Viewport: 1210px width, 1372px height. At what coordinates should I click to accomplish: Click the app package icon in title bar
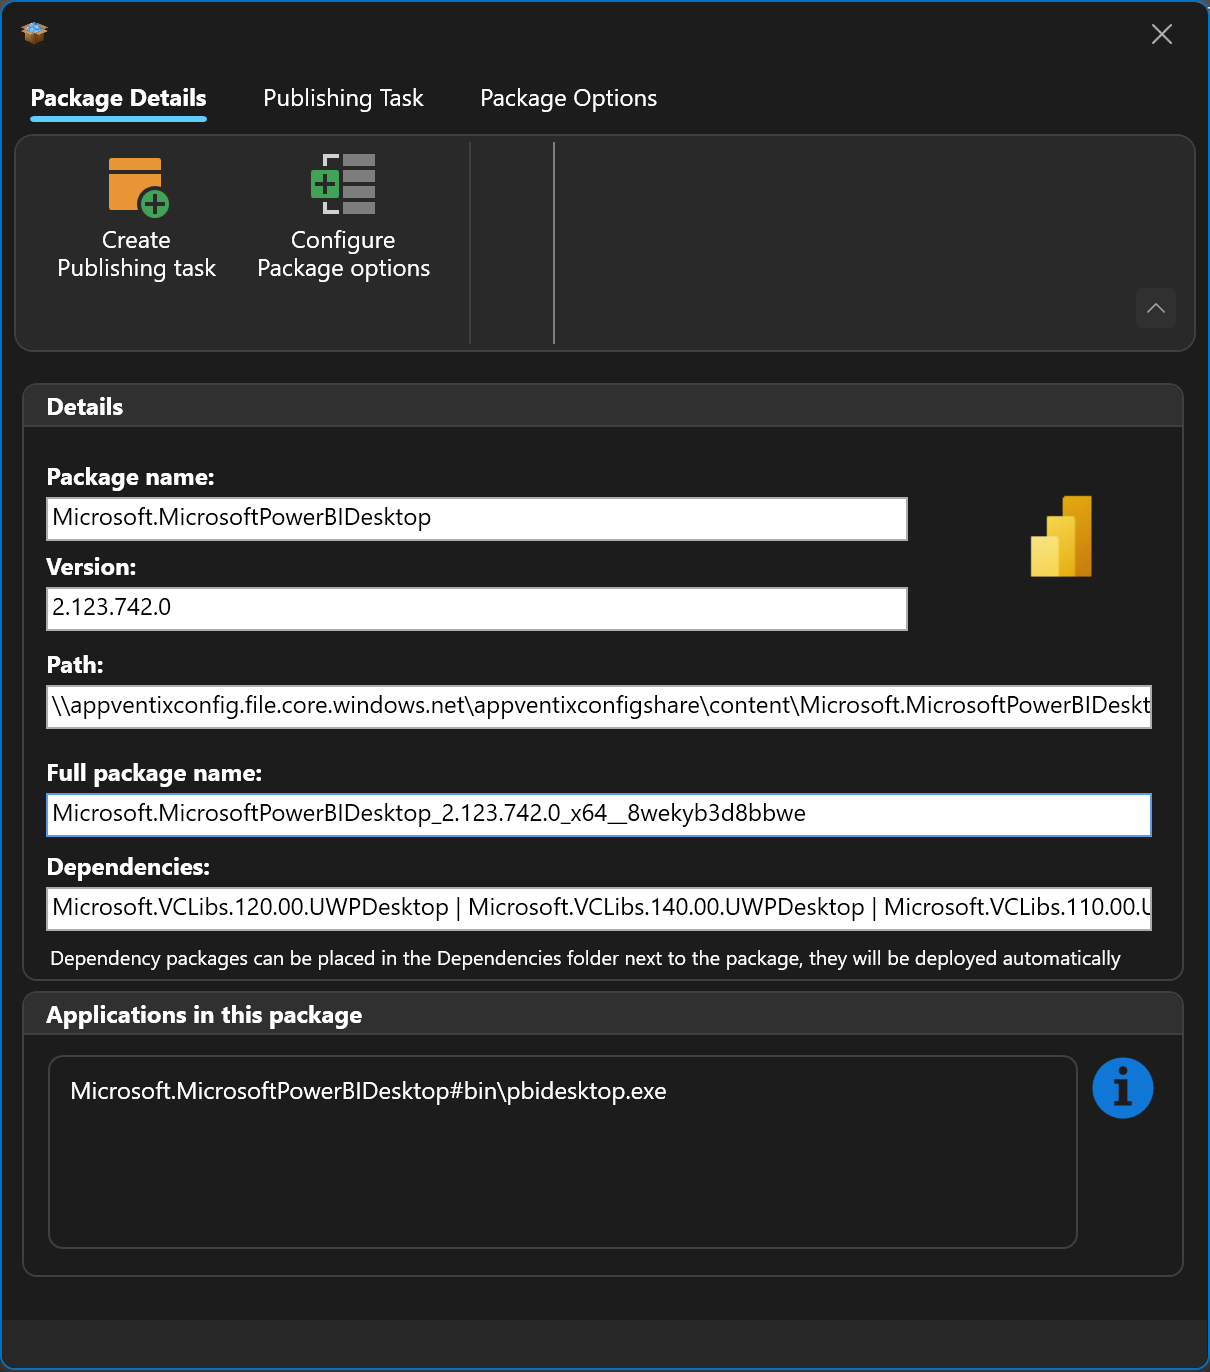click(x=34, y=32)
